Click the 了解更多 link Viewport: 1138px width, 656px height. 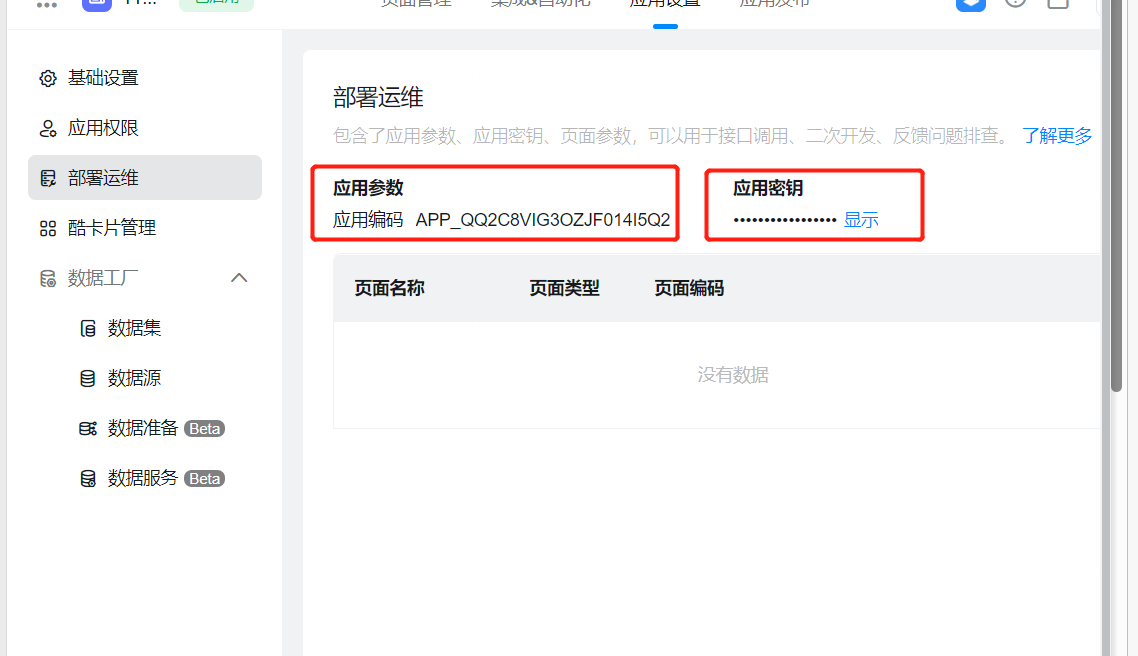click(1057, 136)
